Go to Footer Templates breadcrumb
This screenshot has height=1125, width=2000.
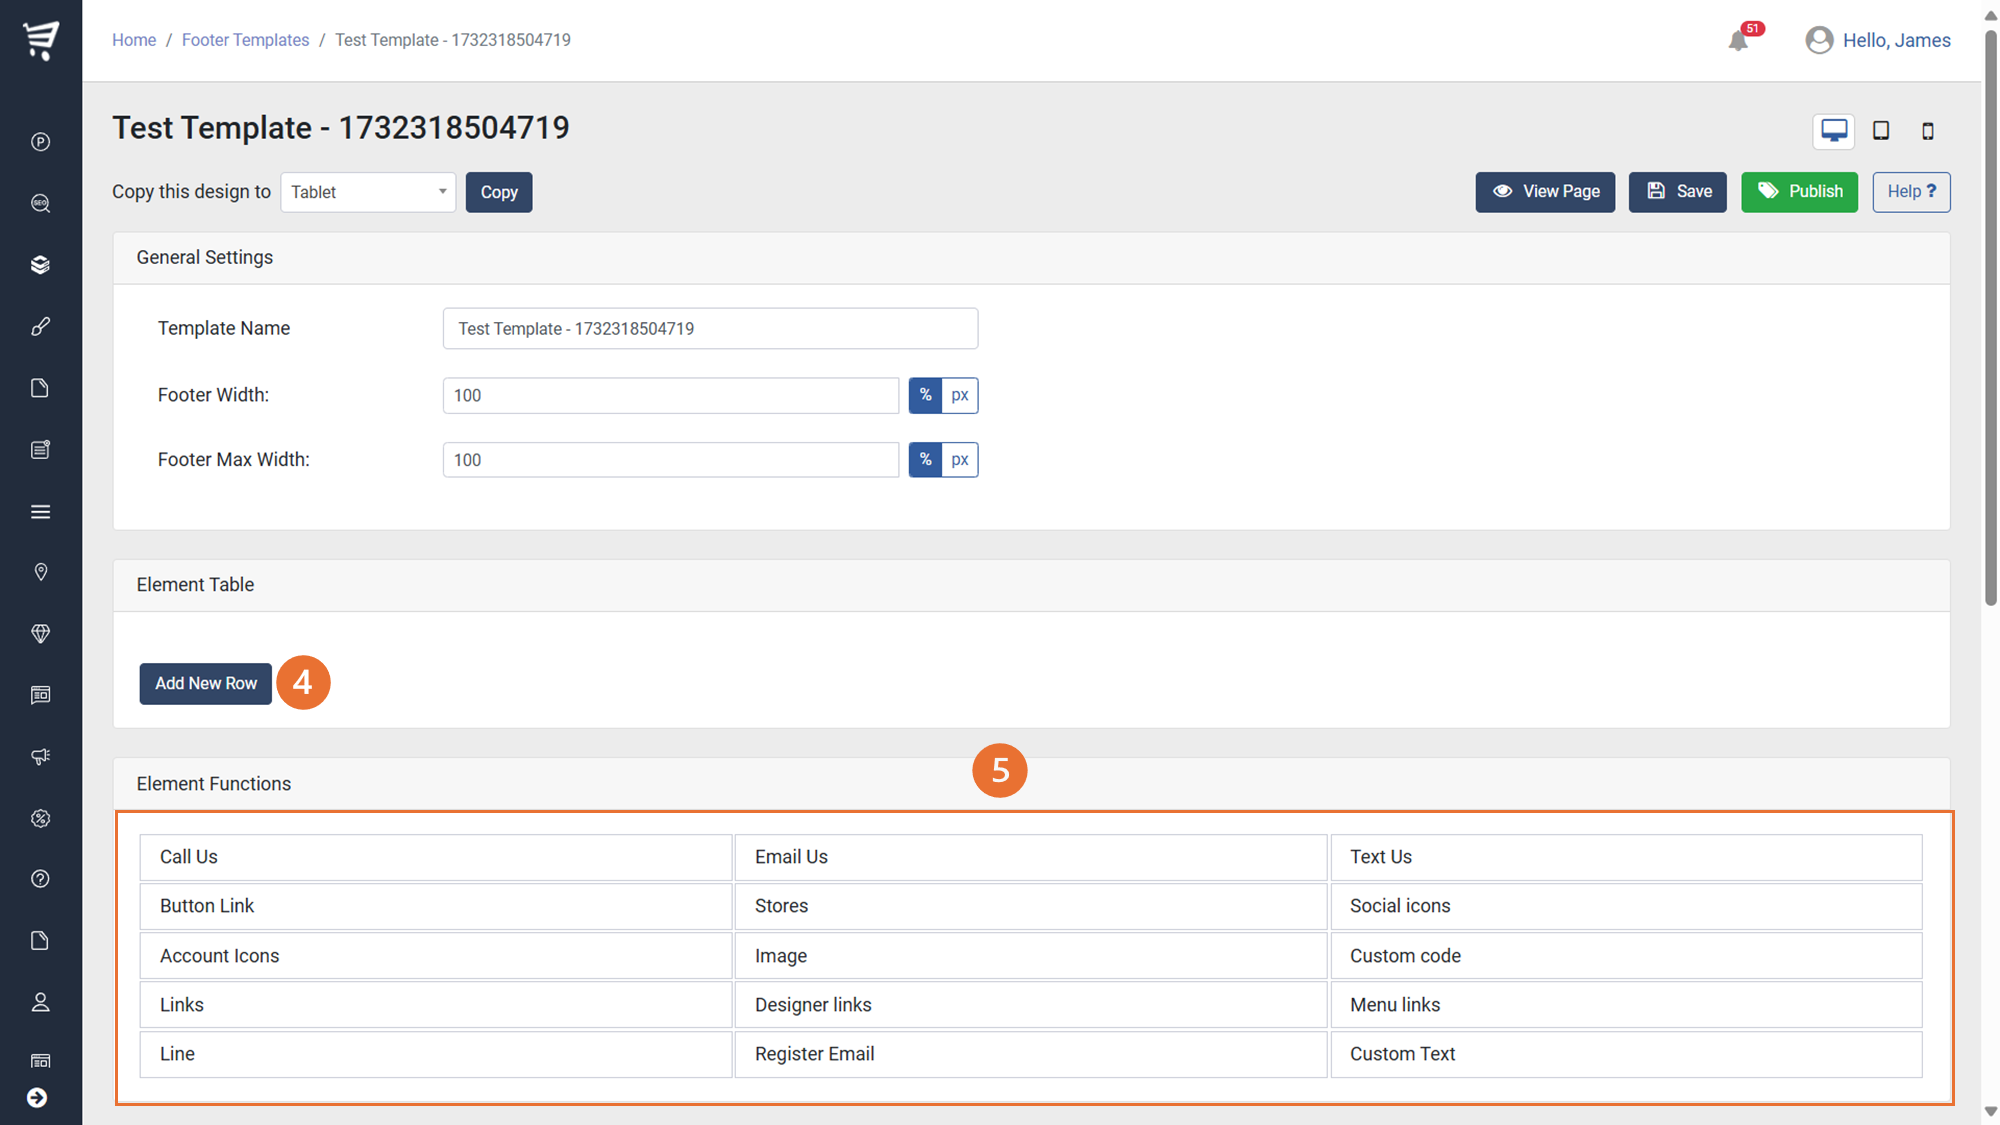tap(245, 40)
